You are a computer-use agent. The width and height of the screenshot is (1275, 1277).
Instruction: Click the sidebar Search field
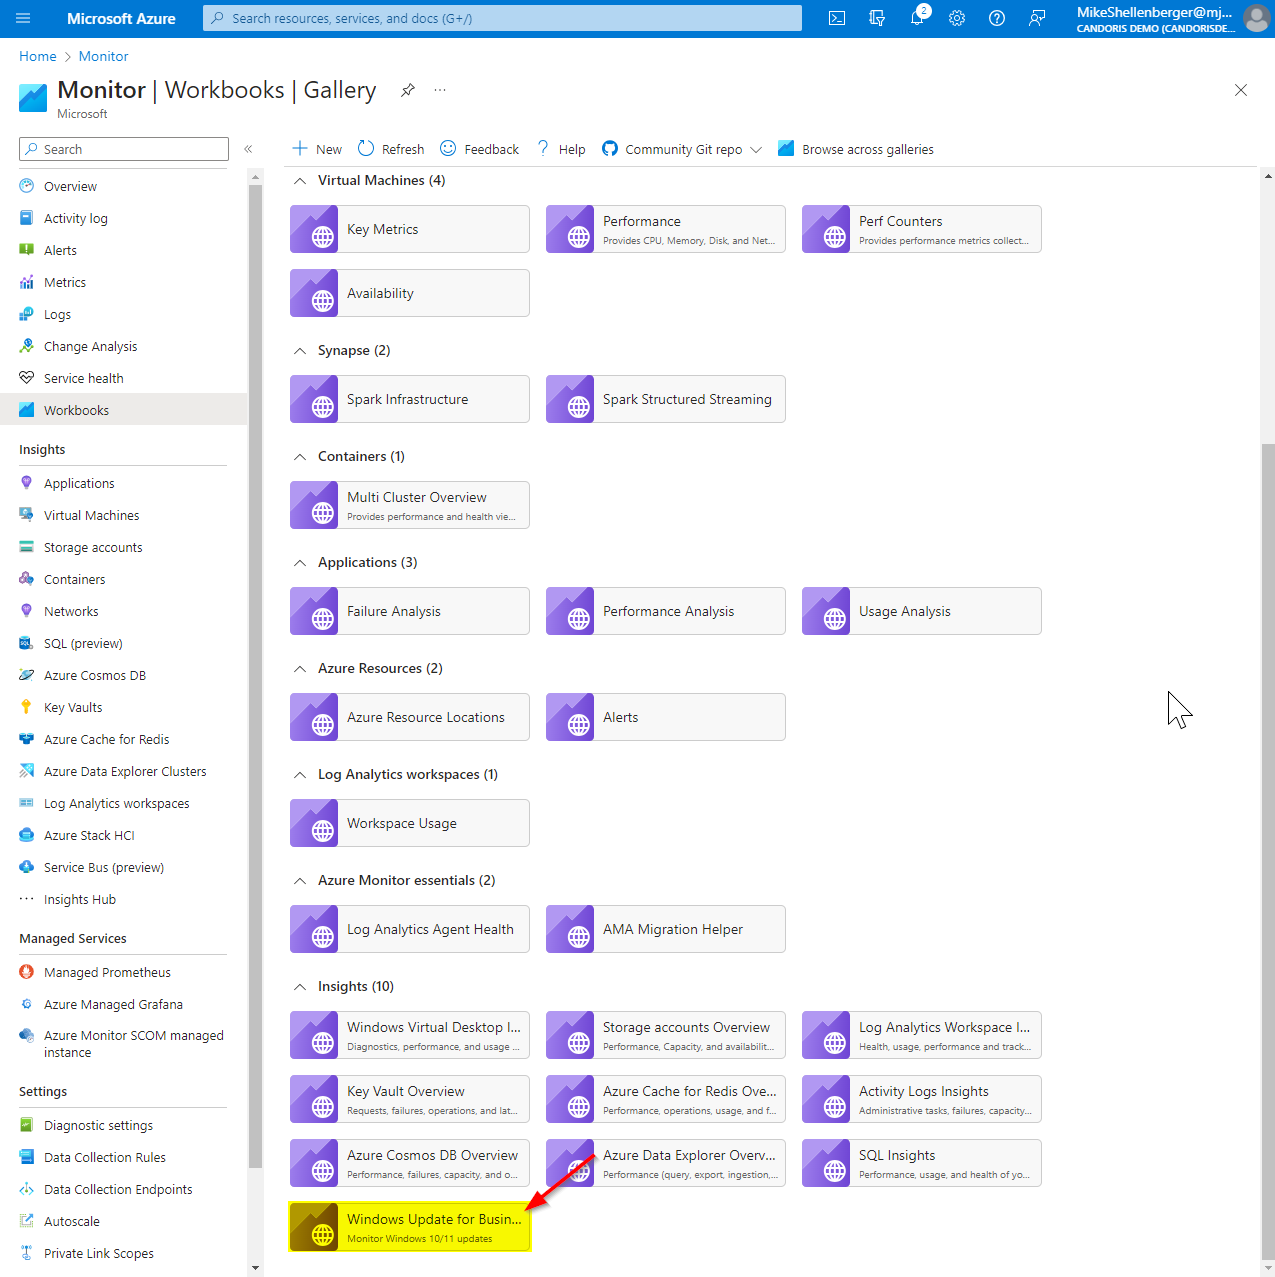[123, 148]
